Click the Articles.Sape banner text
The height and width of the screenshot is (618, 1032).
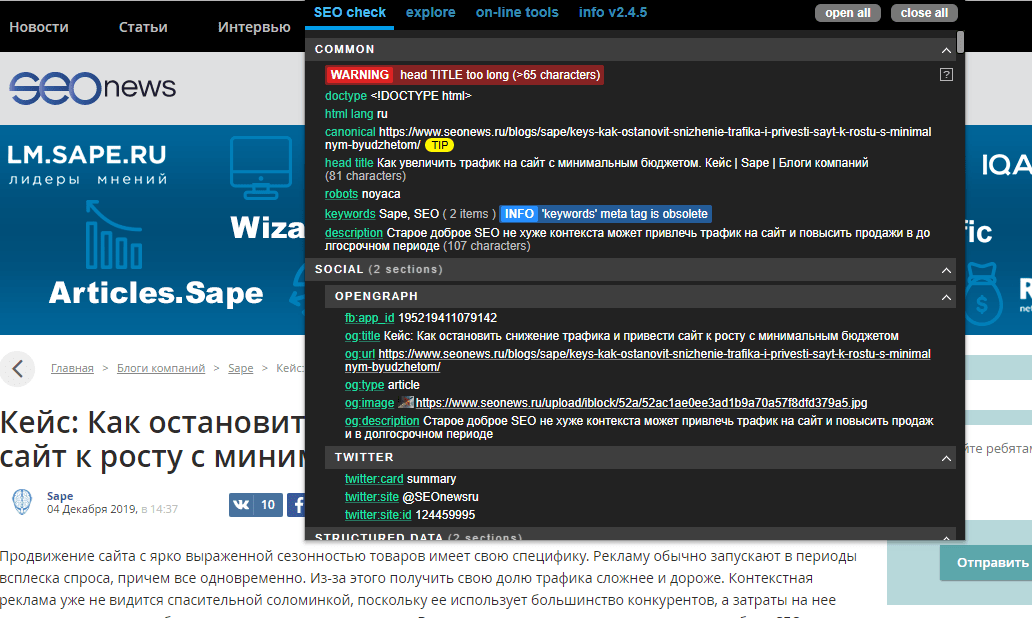pyautogui.click(x=156, y=293)
